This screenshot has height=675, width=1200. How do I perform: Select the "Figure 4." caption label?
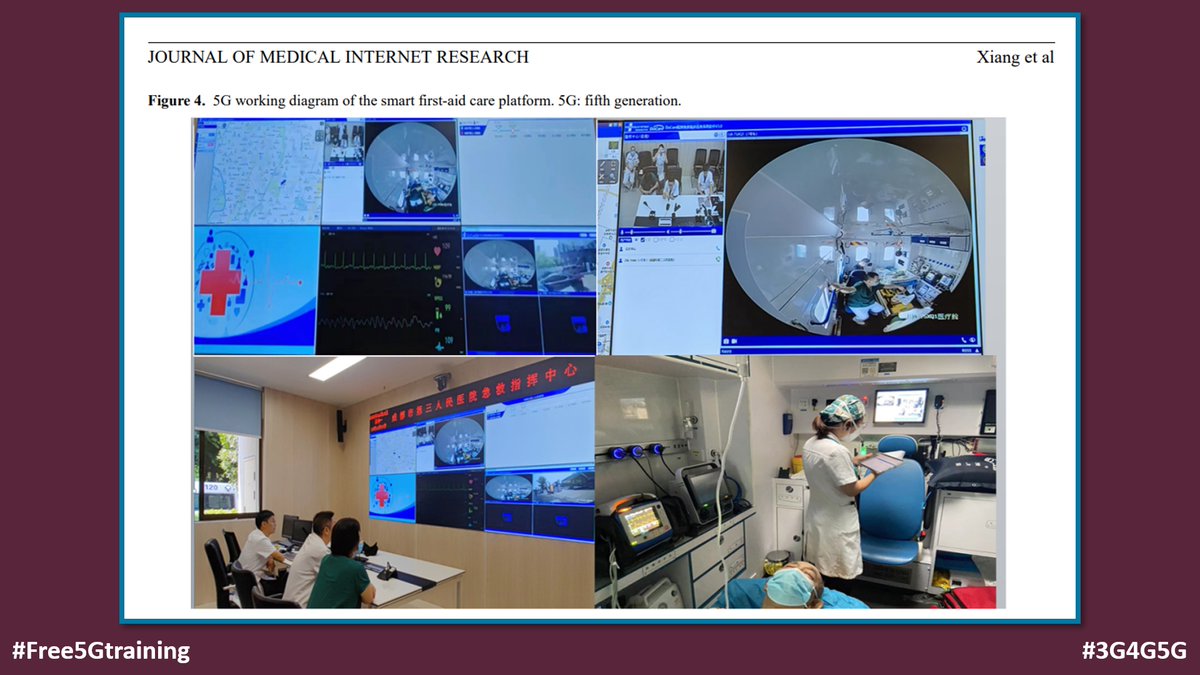pyautogui.click(x=176, y=101)
